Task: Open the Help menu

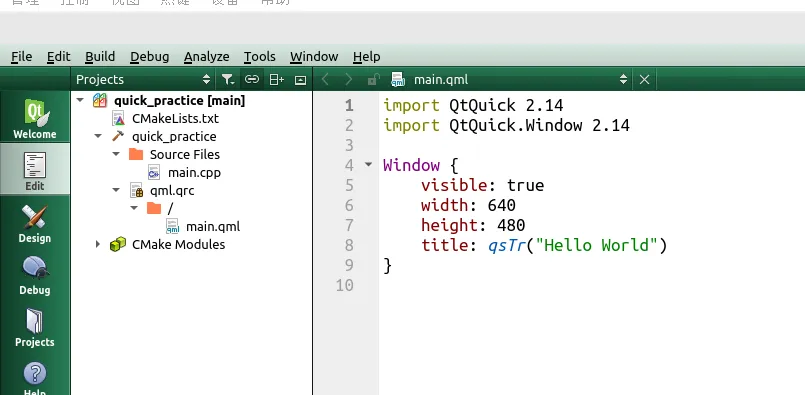Action: (x=367, y=57)
